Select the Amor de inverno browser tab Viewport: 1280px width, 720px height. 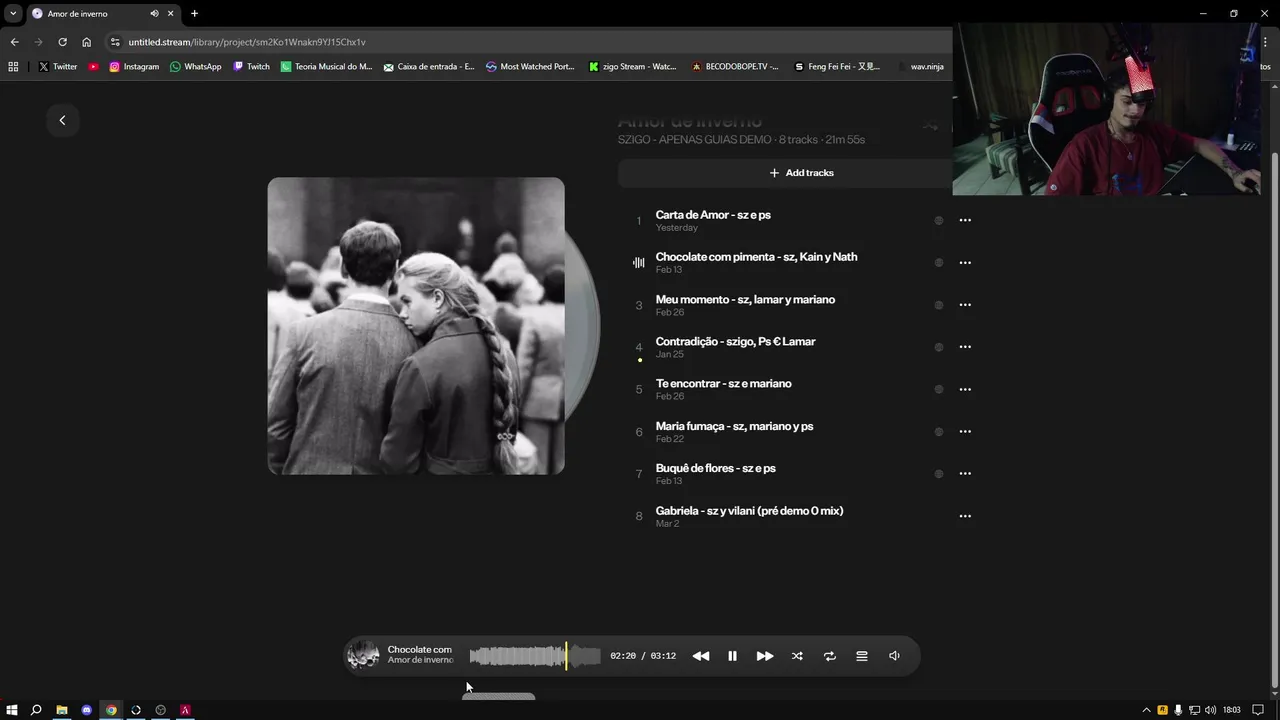[103, 14]
